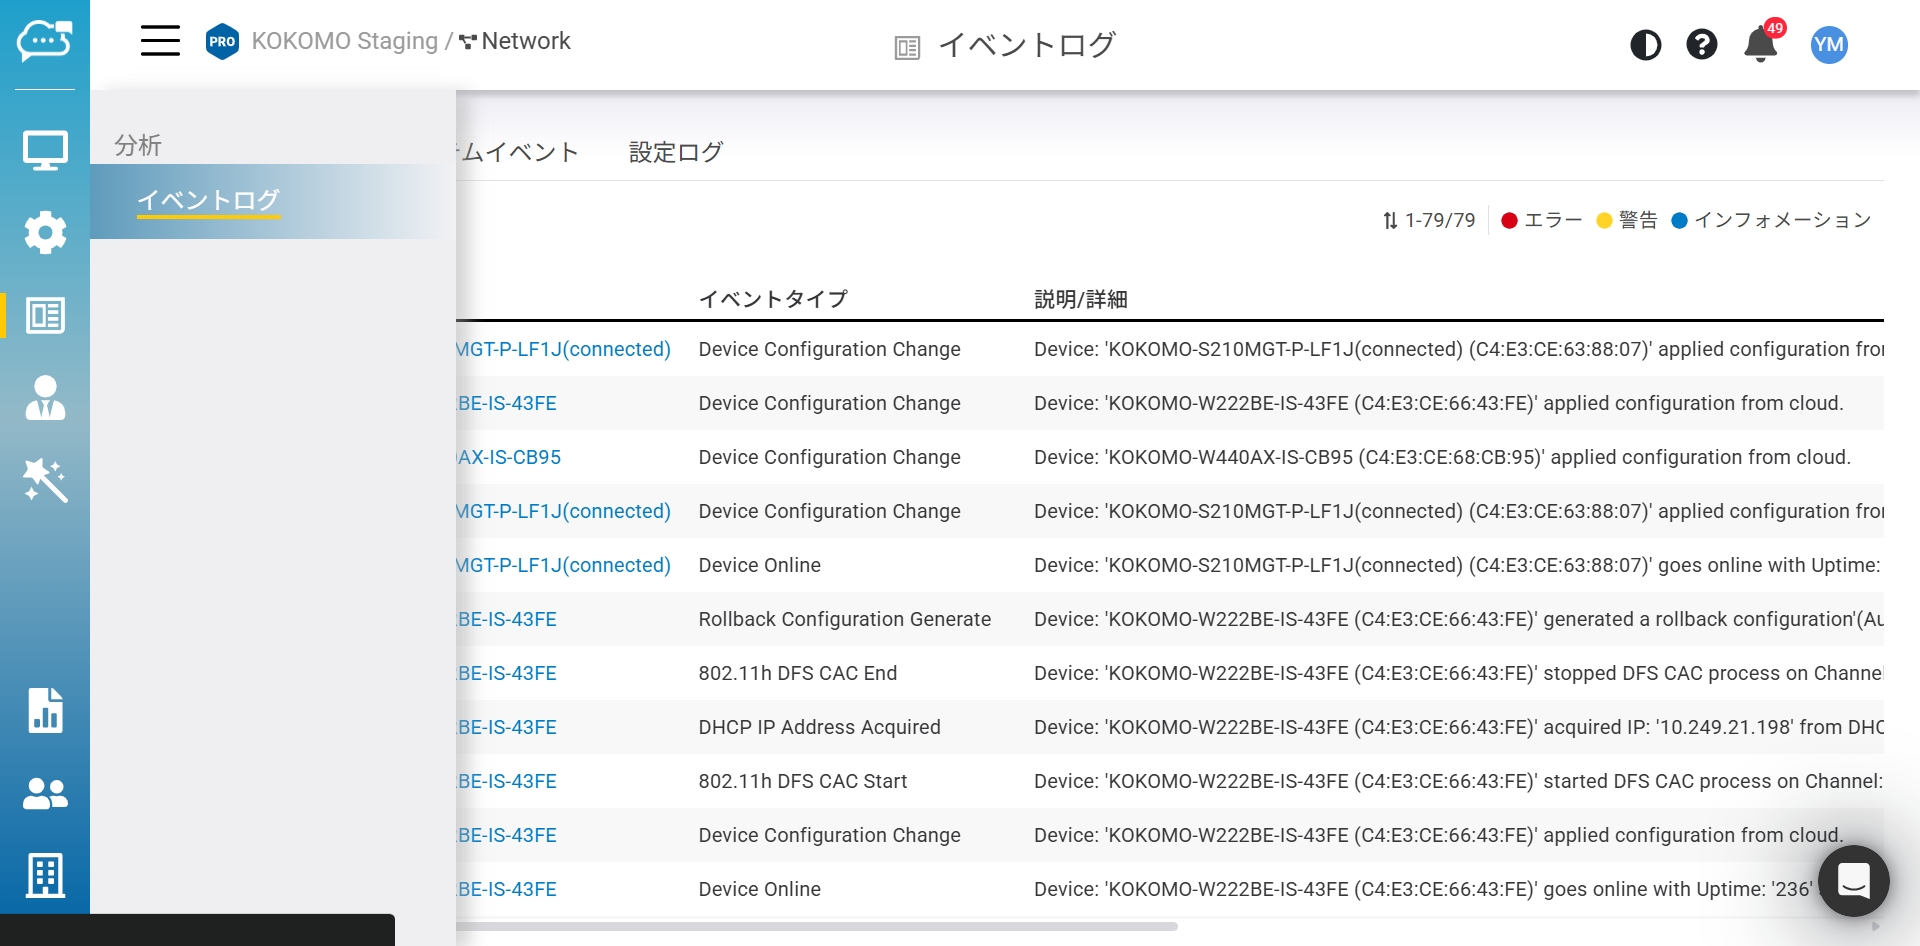Toggle the blue インフォメーション filter
Screen dimensions: 1920x946
[x=1771, y=220]
